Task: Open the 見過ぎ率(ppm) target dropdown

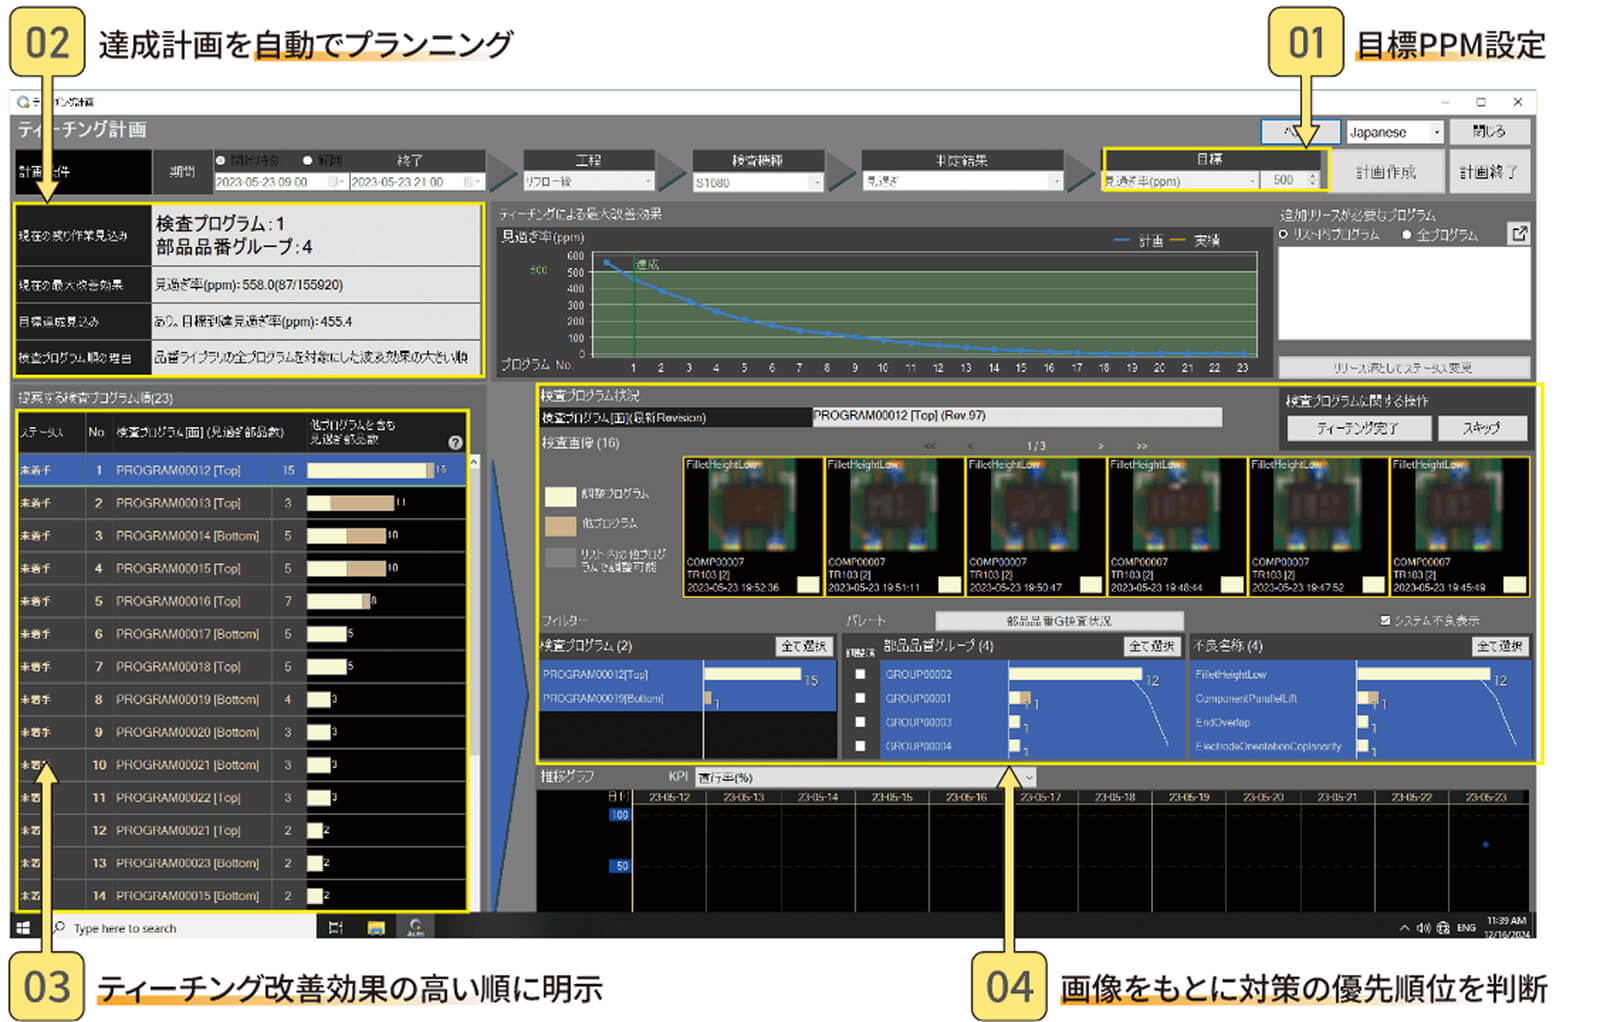Action: tap(1181, 181)
